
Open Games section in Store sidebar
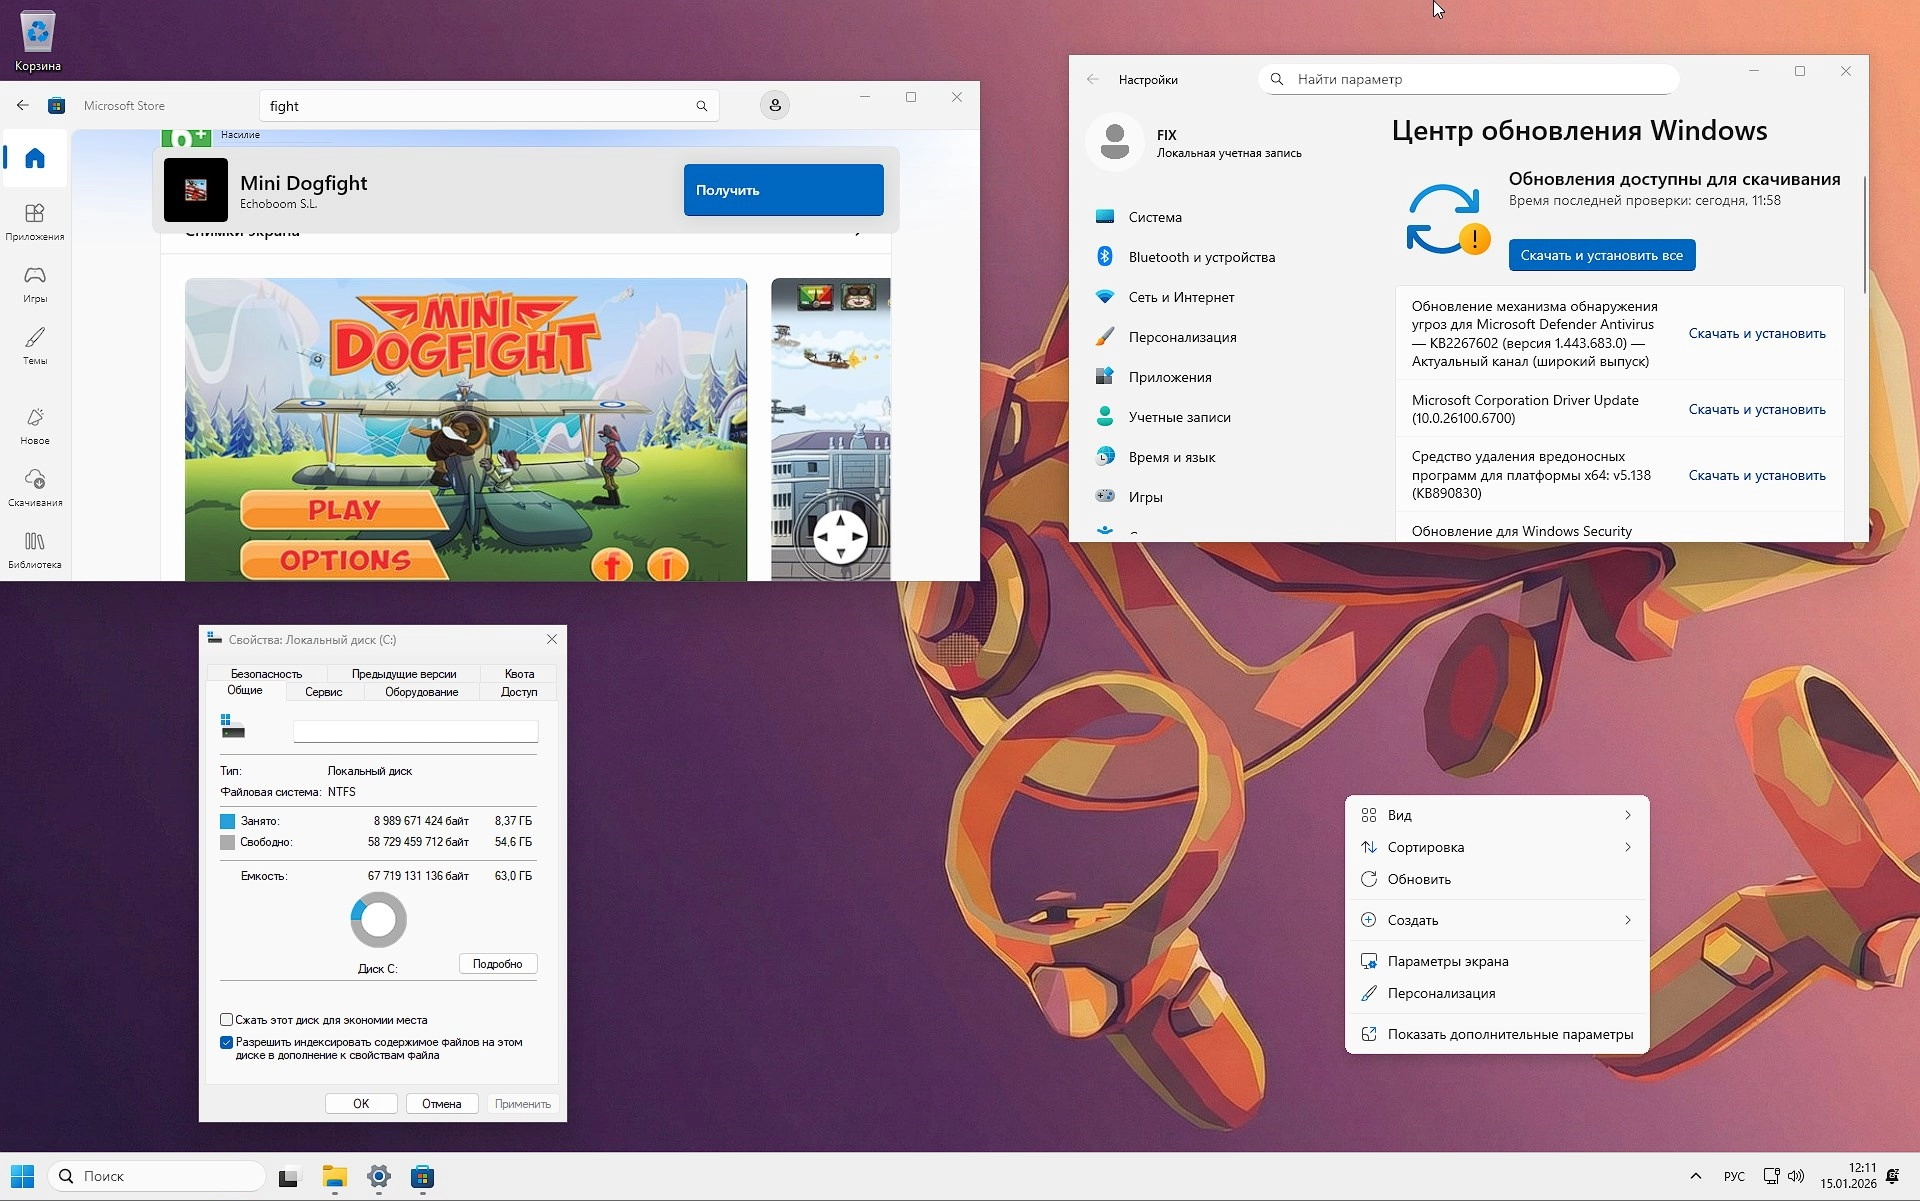[35, 284]
